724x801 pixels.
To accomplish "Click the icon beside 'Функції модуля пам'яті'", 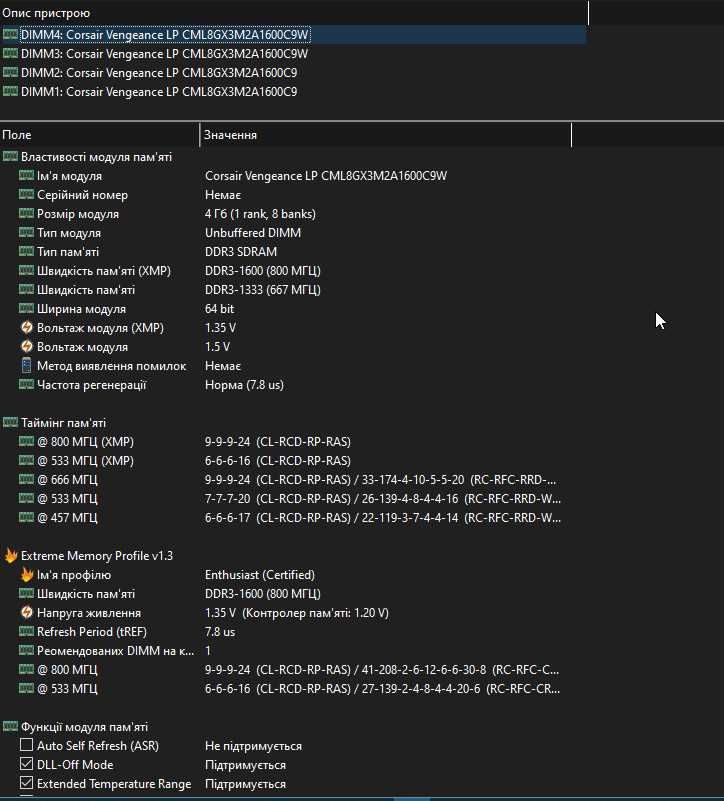I will (10, 726).
